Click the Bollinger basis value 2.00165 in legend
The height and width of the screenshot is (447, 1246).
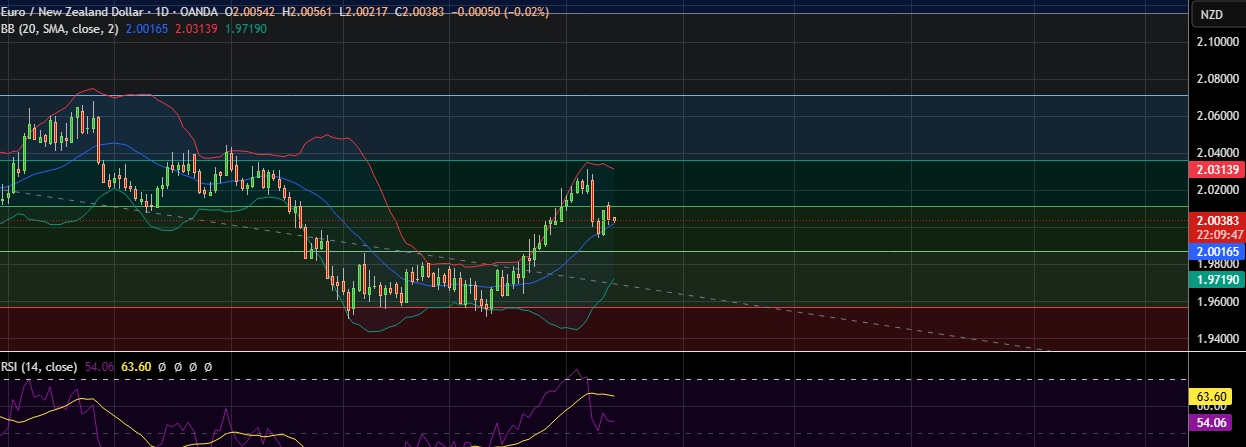point(148,29)
